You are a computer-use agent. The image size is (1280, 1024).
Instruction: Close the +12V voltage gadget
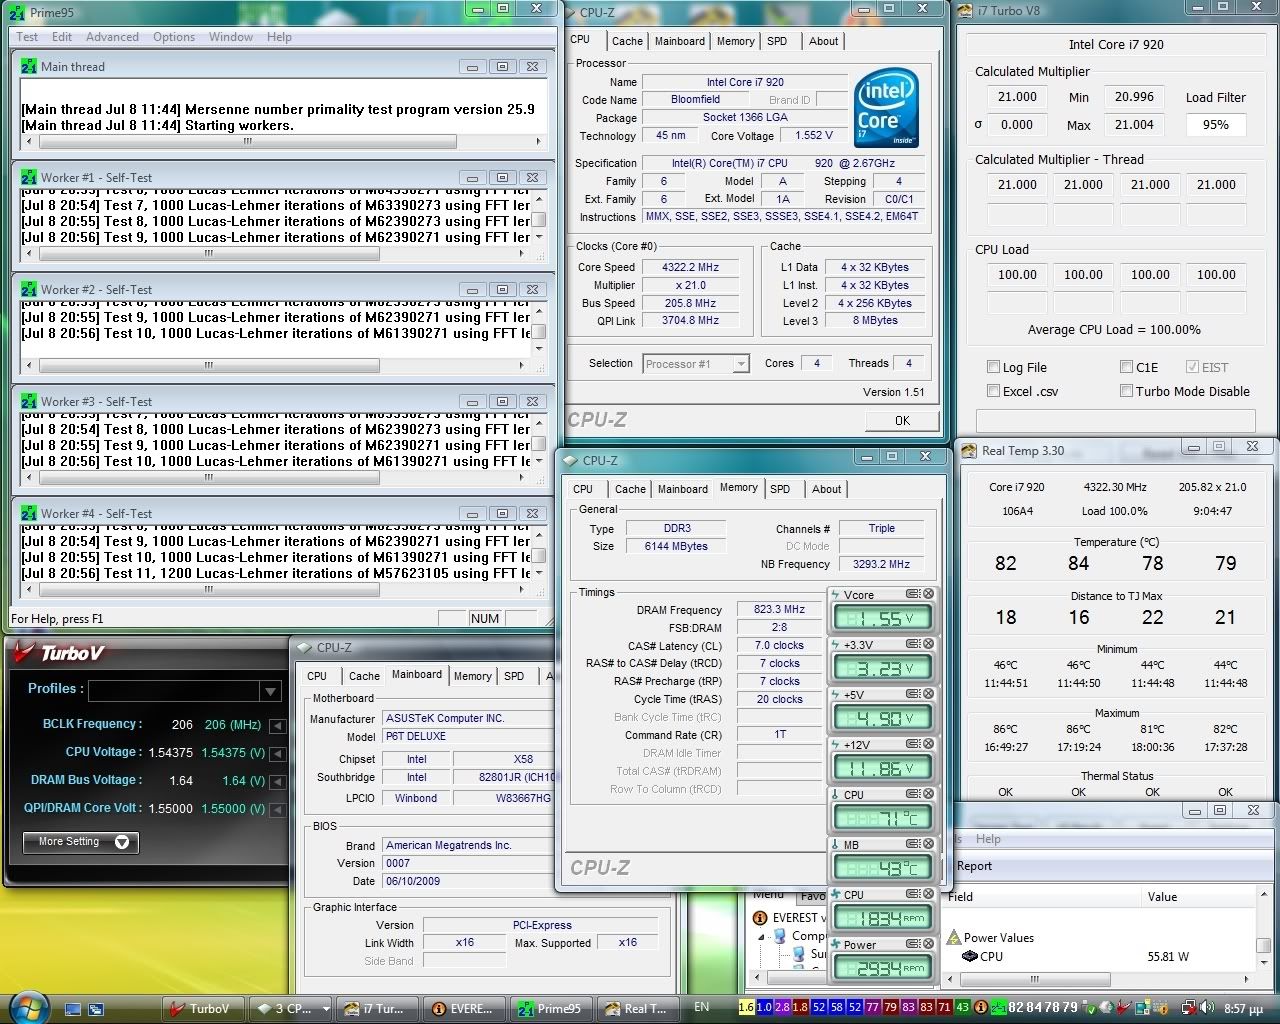tap(928, 744)
